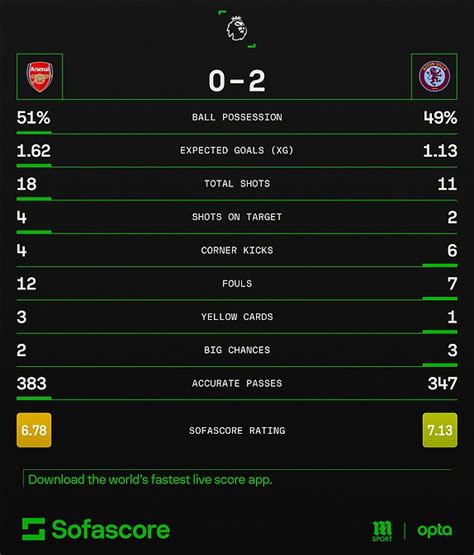Viewport: 474px width, 555px height.
Task: Click the Aston Villa club crest
Action: [434, 76]
